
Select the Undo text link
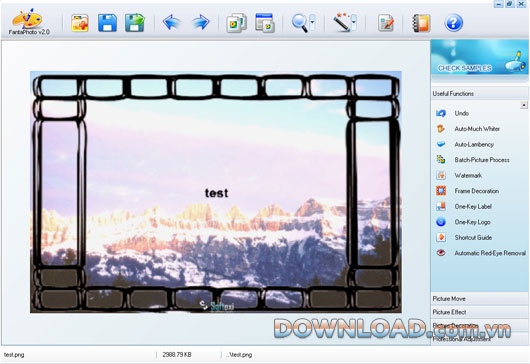461,113
